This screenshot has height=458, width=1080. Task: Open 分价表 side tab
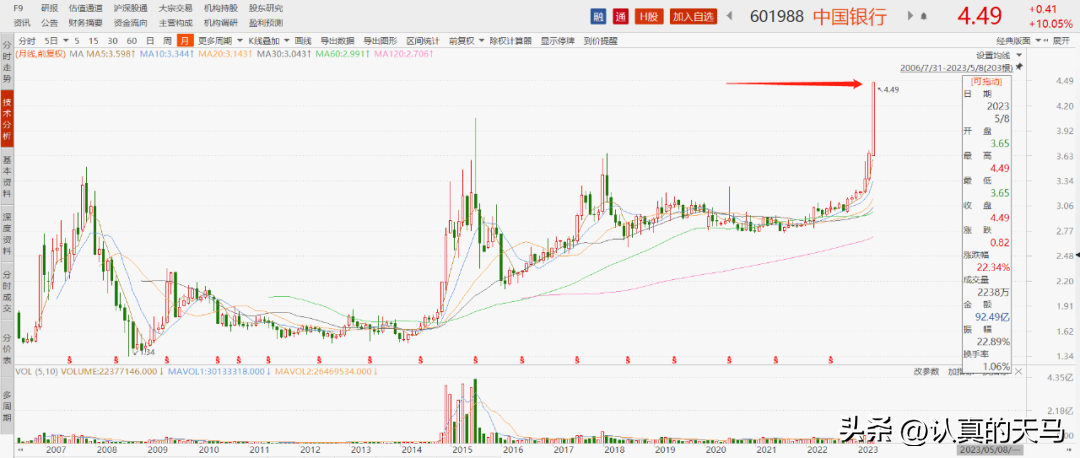7,348
